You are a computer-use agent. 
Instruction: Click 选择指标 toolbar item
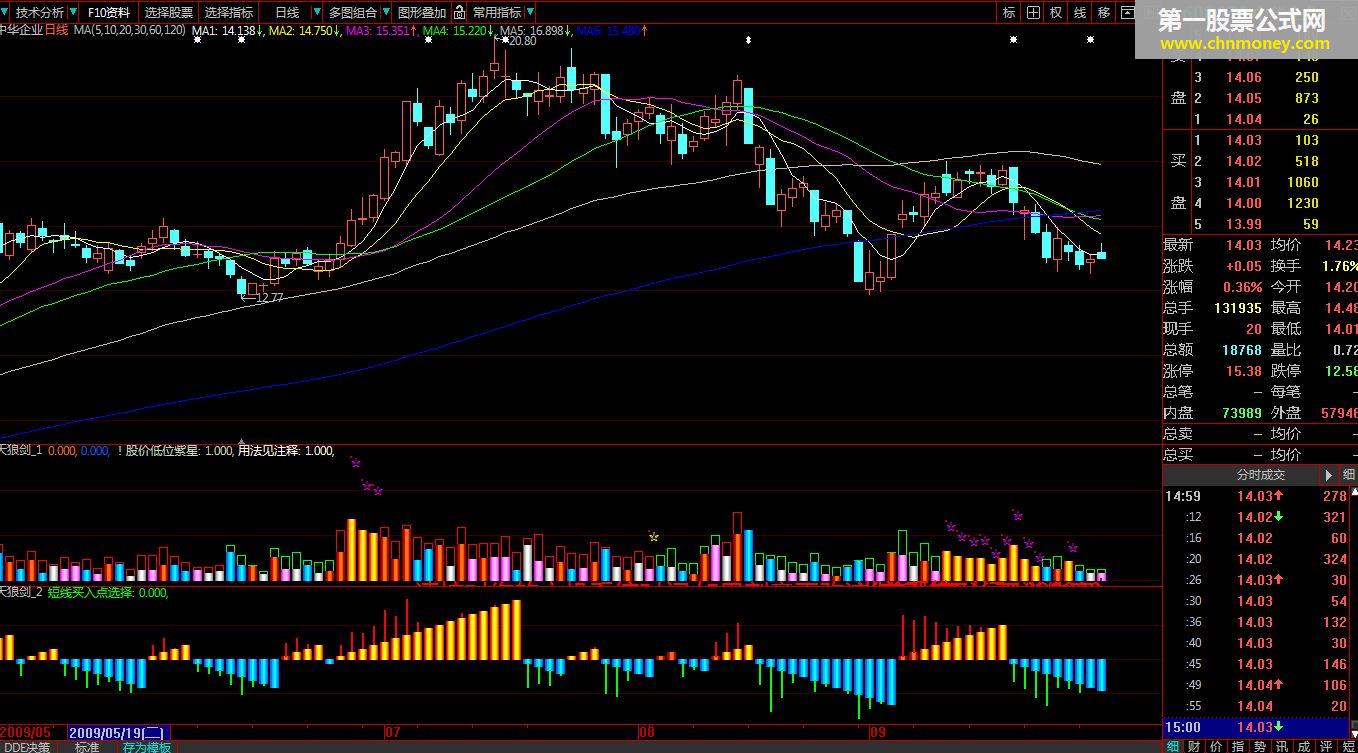(x=228, y=13)
